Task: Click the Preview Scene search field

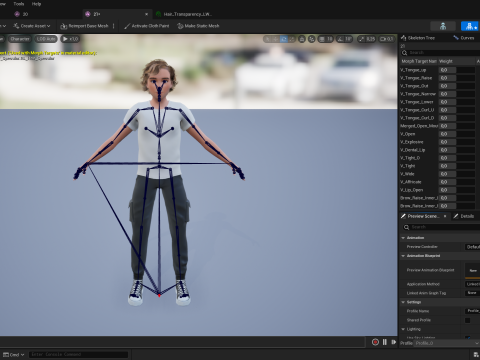Action: (441, 227)
